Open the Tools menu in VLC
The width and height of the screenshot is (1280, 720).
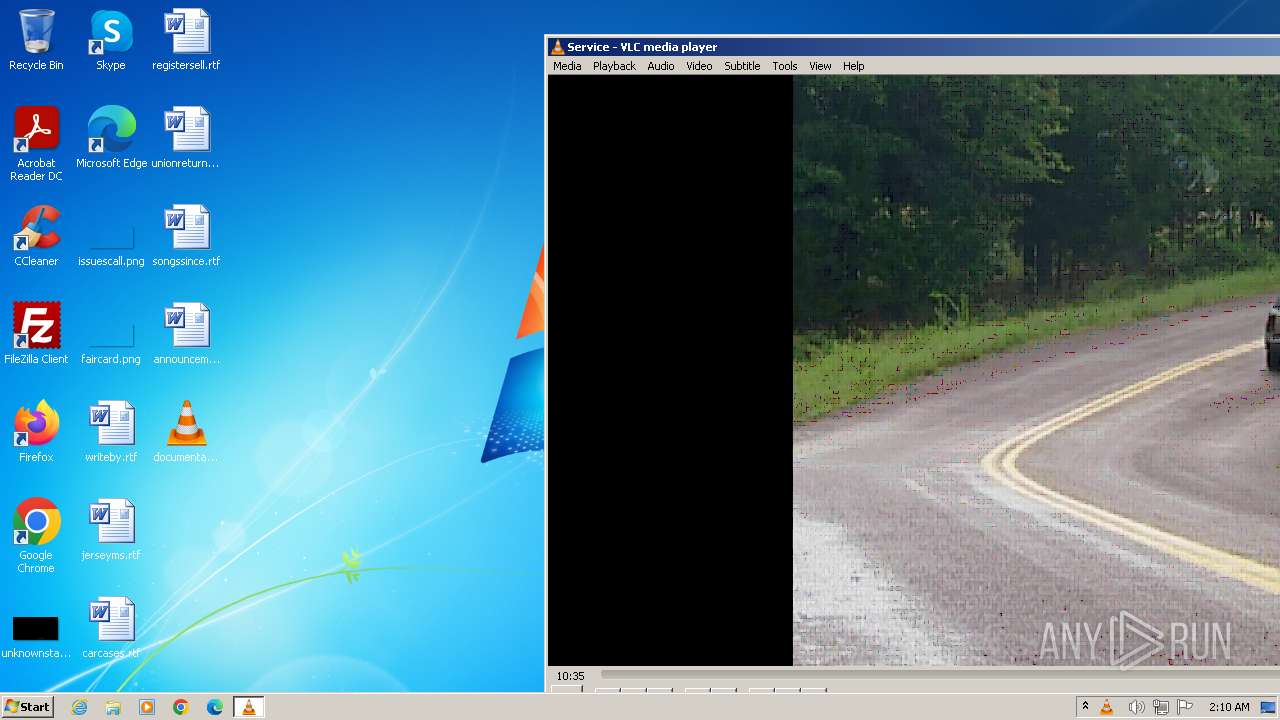click(x=784, y=66)
